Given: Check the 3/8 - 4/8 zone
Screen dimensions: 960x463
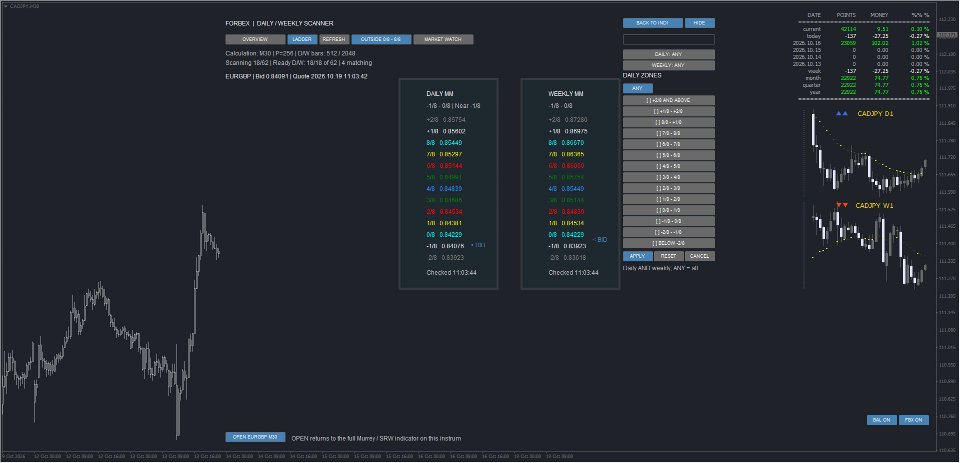Looking at the screenshot, I should pyautogui.click(x=669, y=177).
